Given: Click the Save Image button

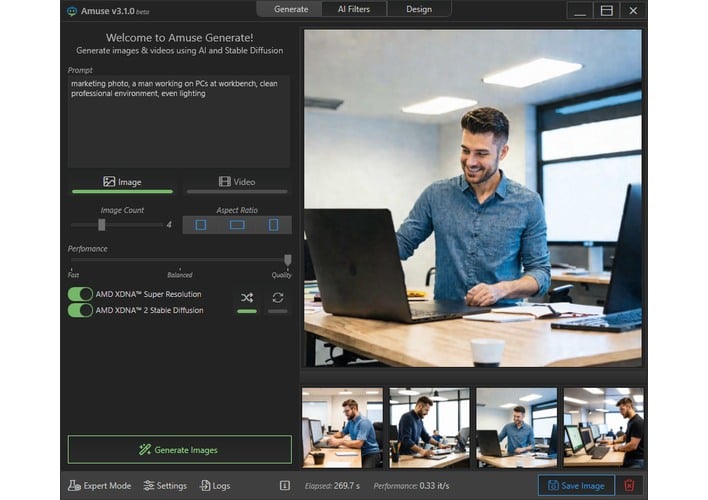Looking at the screenshot, I should (576, 486).
